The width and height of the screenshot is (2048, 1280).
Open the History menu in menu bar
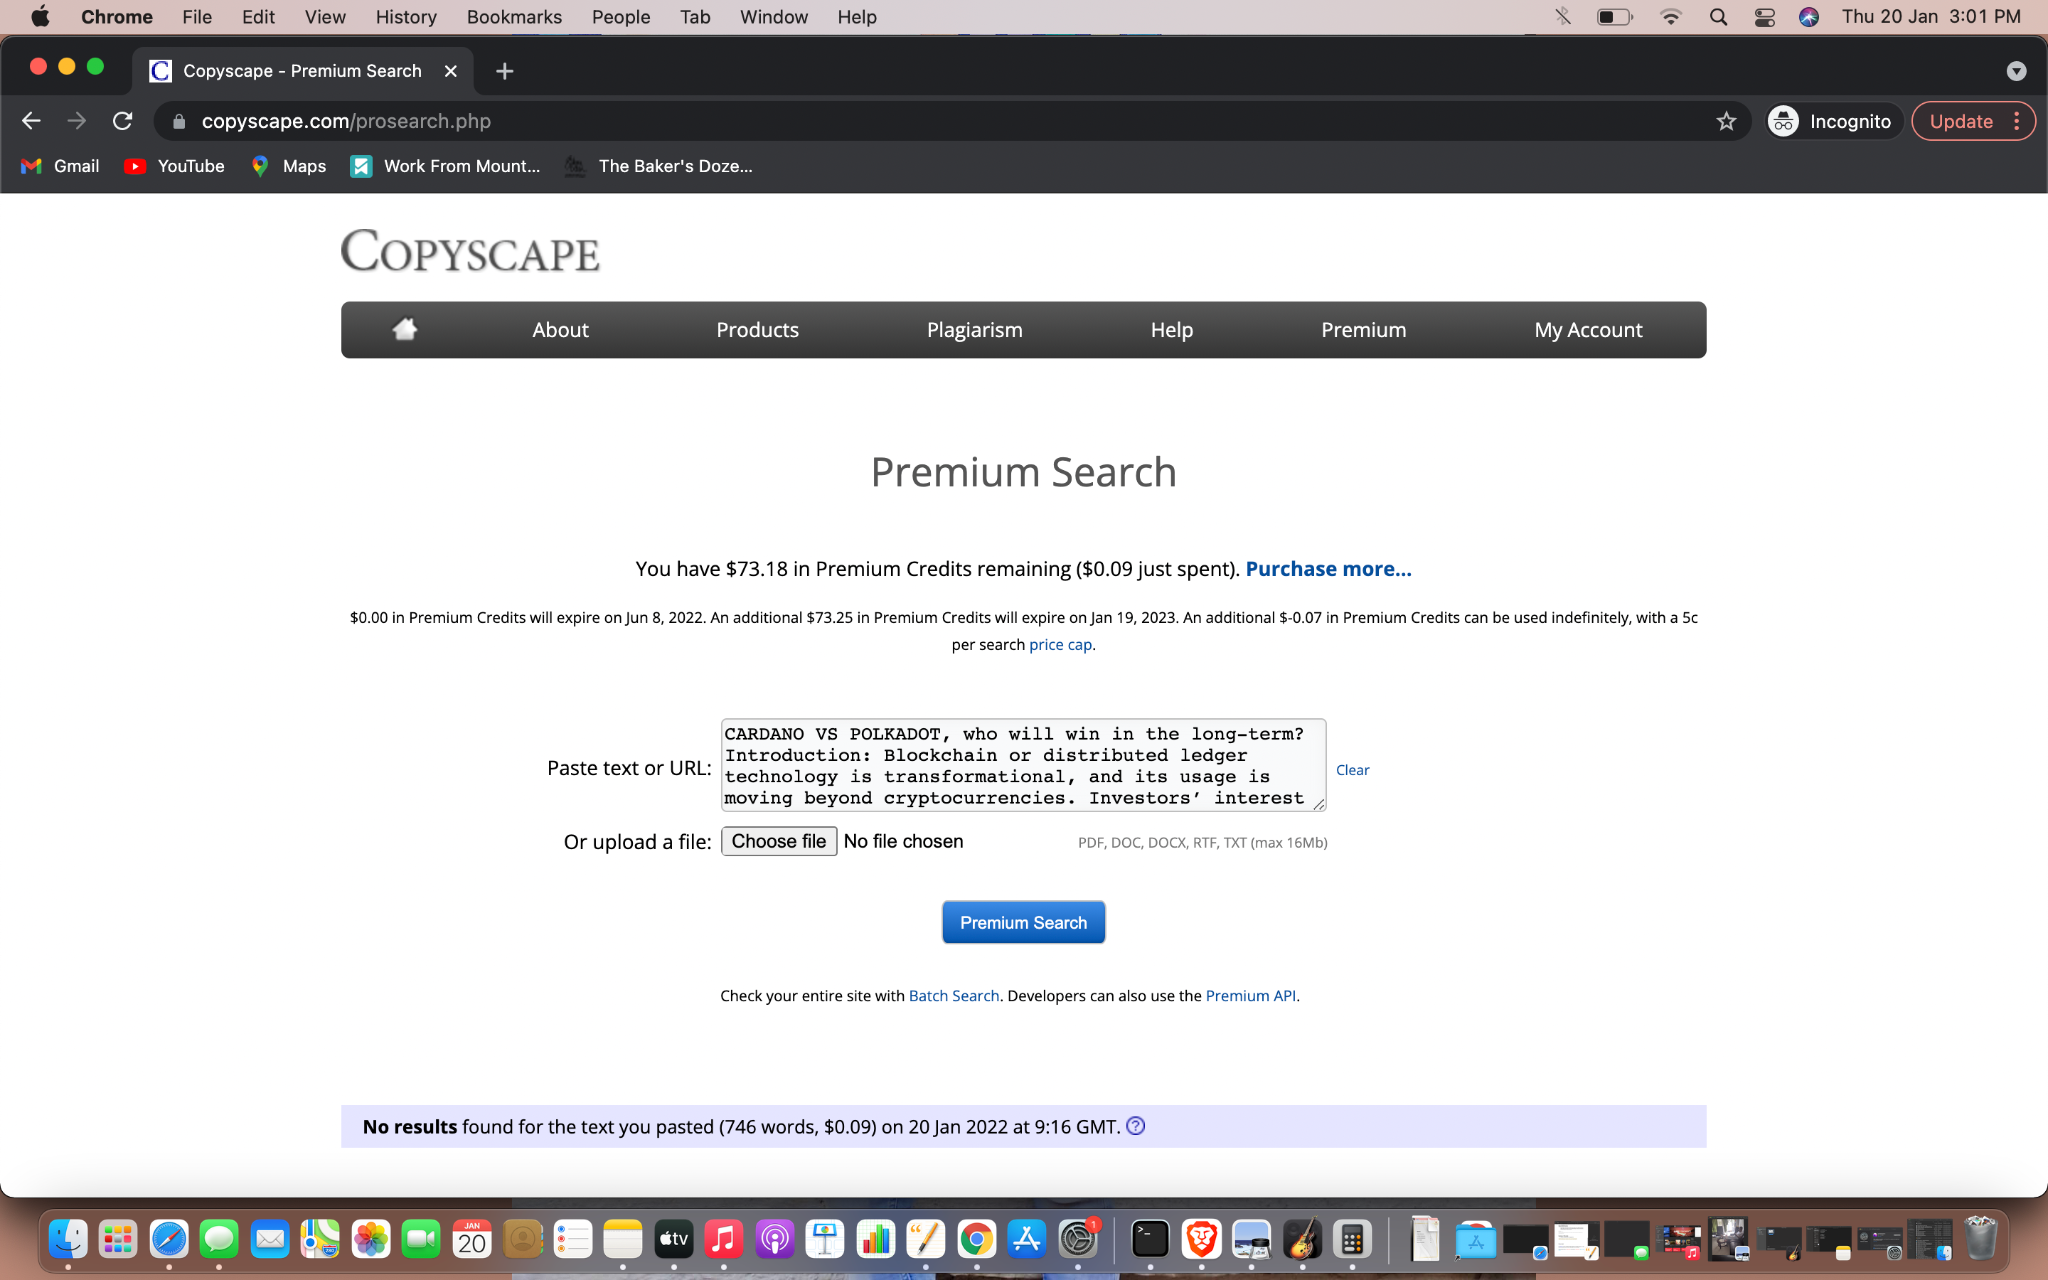click(x=405, y=17)
